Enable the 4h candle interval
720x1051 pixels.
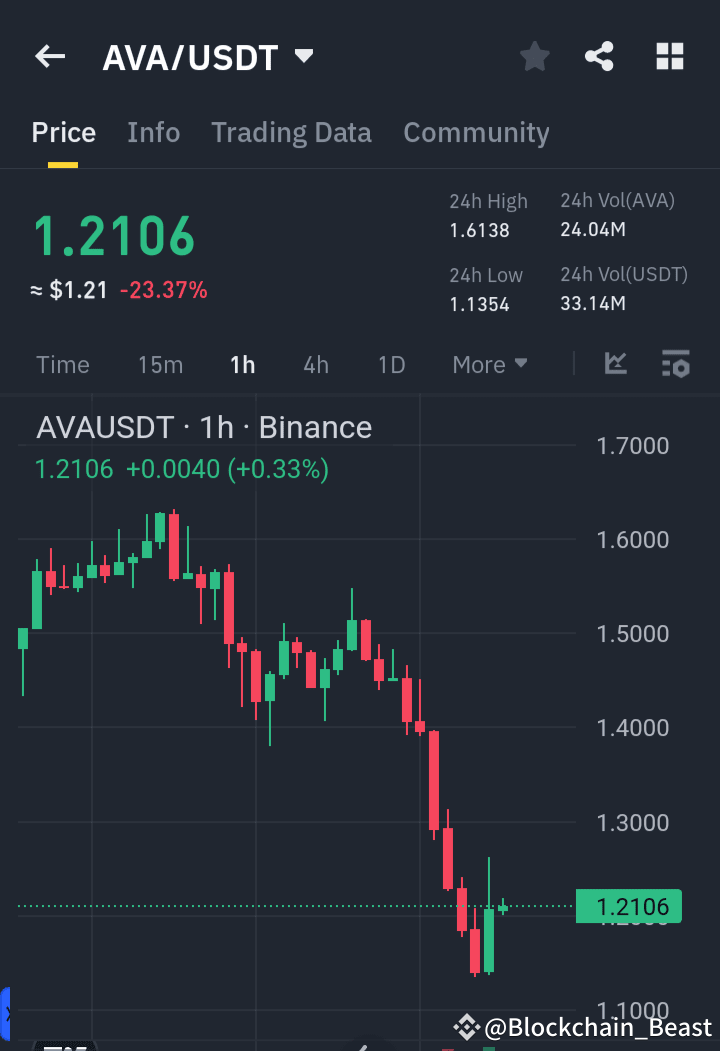coord(315,364)
